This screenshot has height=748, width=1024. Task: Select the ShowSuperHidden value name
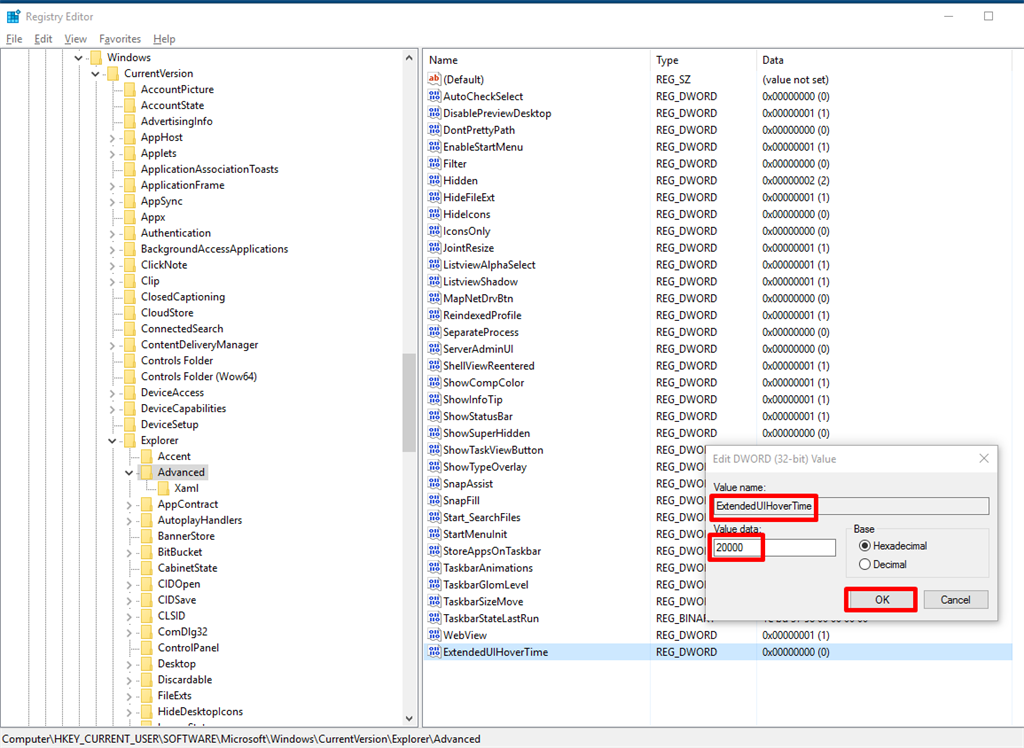tap(487, 433)
